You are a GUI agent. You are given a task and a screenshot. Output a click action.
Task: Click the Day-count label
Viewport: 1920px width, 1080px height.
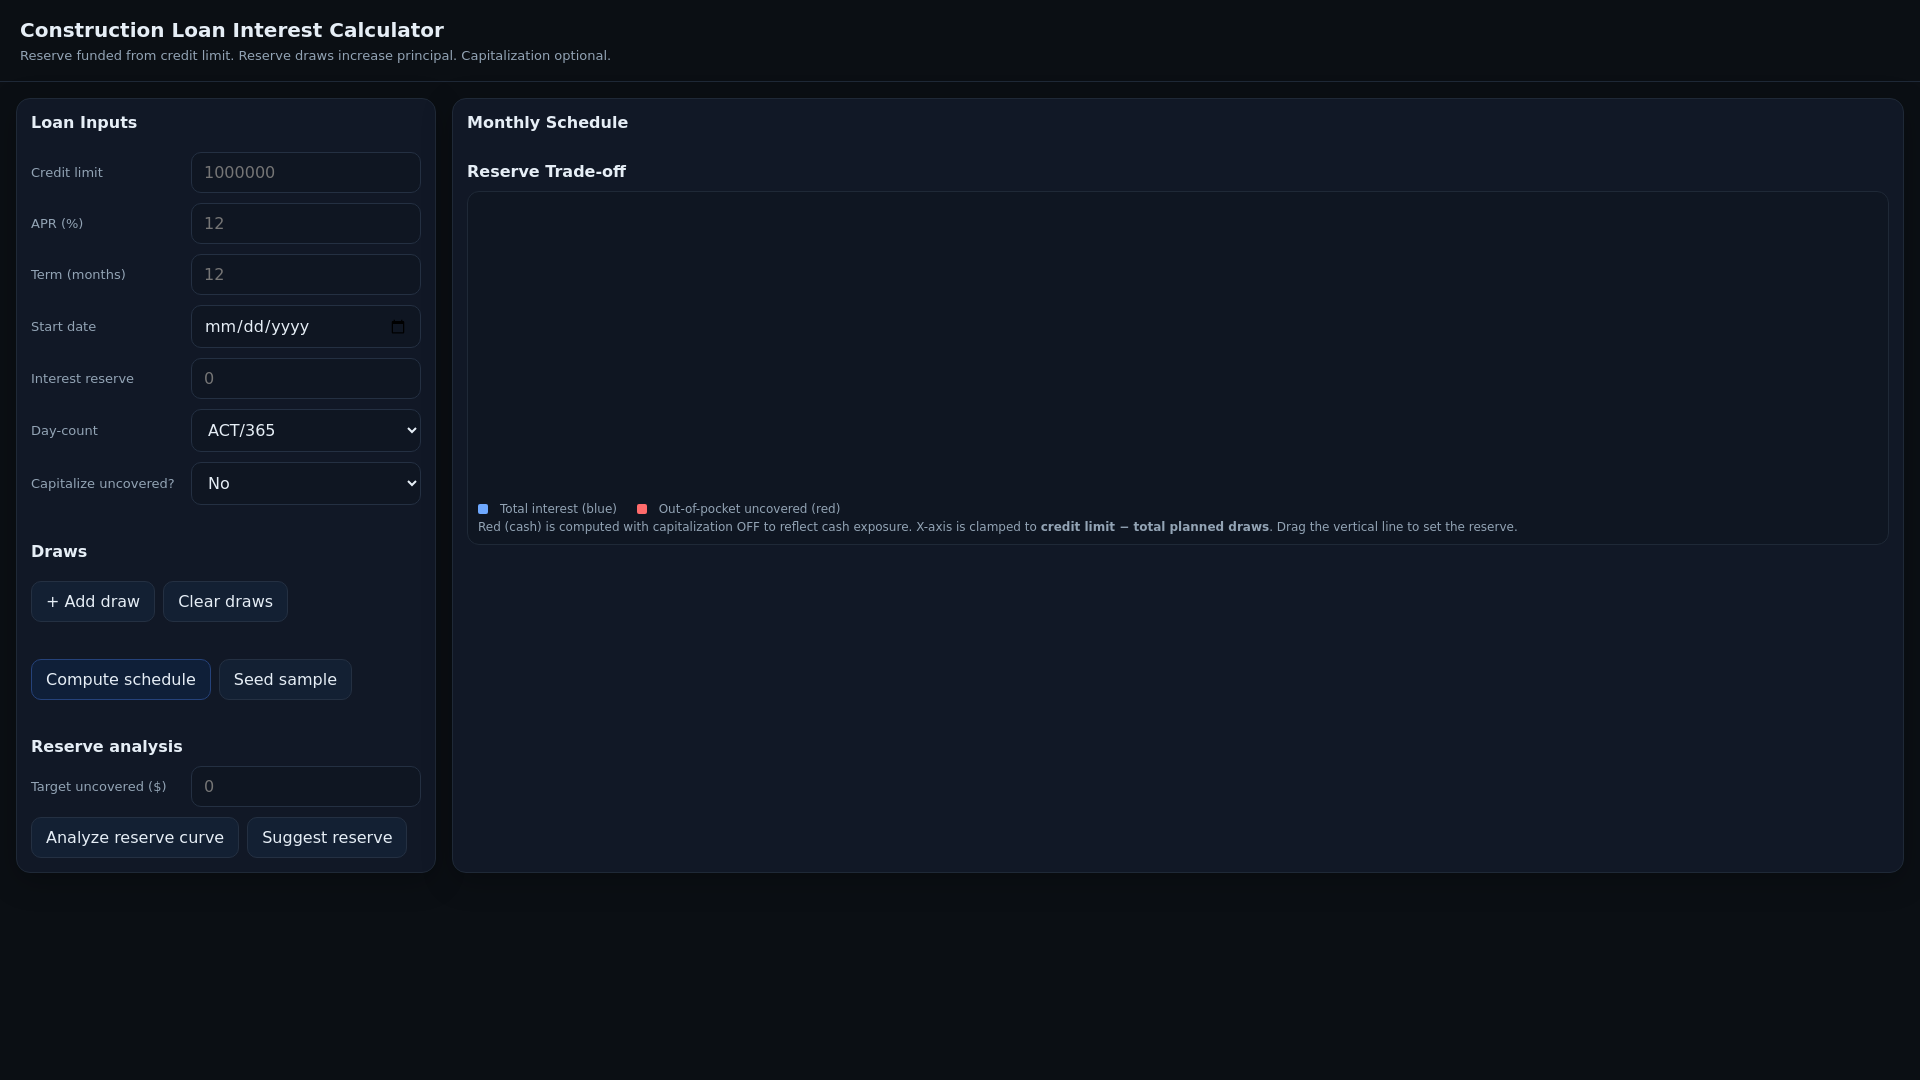tap(64, 430)
